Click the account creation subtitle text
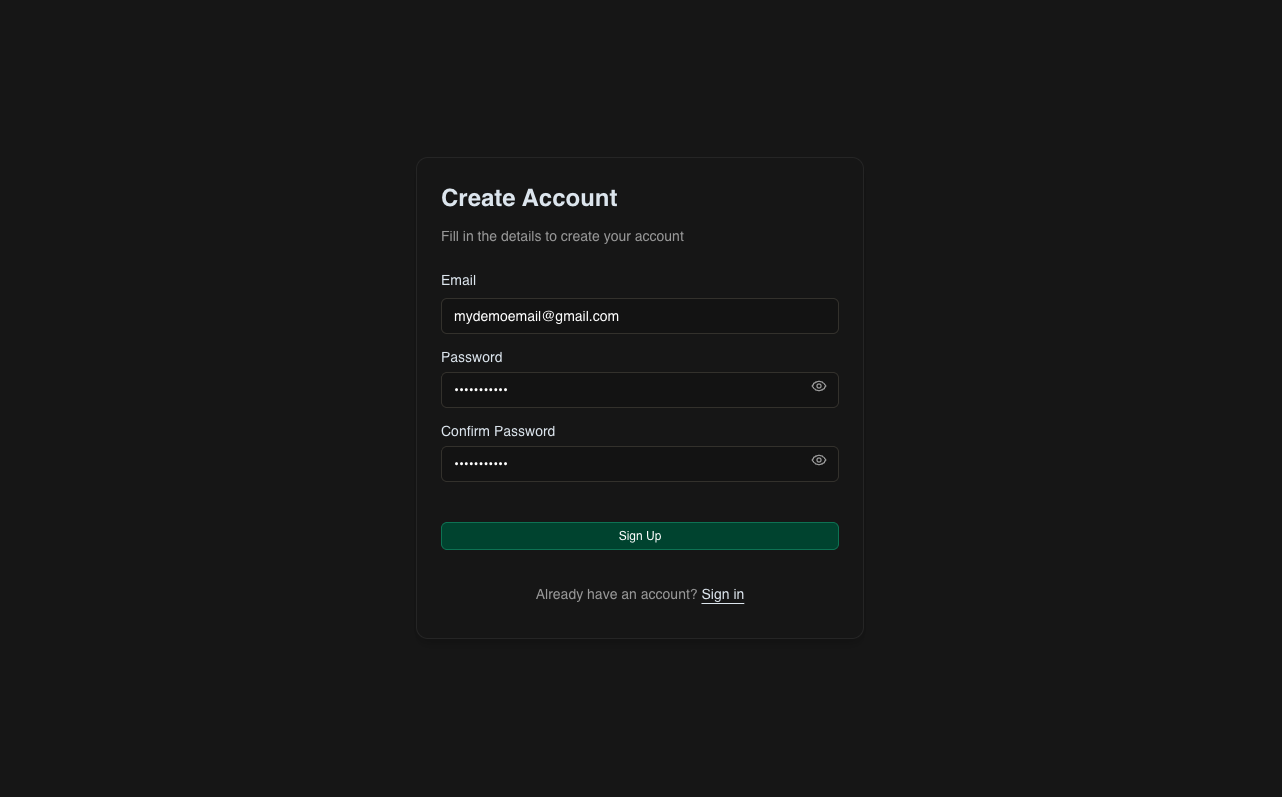 (562, 236)
